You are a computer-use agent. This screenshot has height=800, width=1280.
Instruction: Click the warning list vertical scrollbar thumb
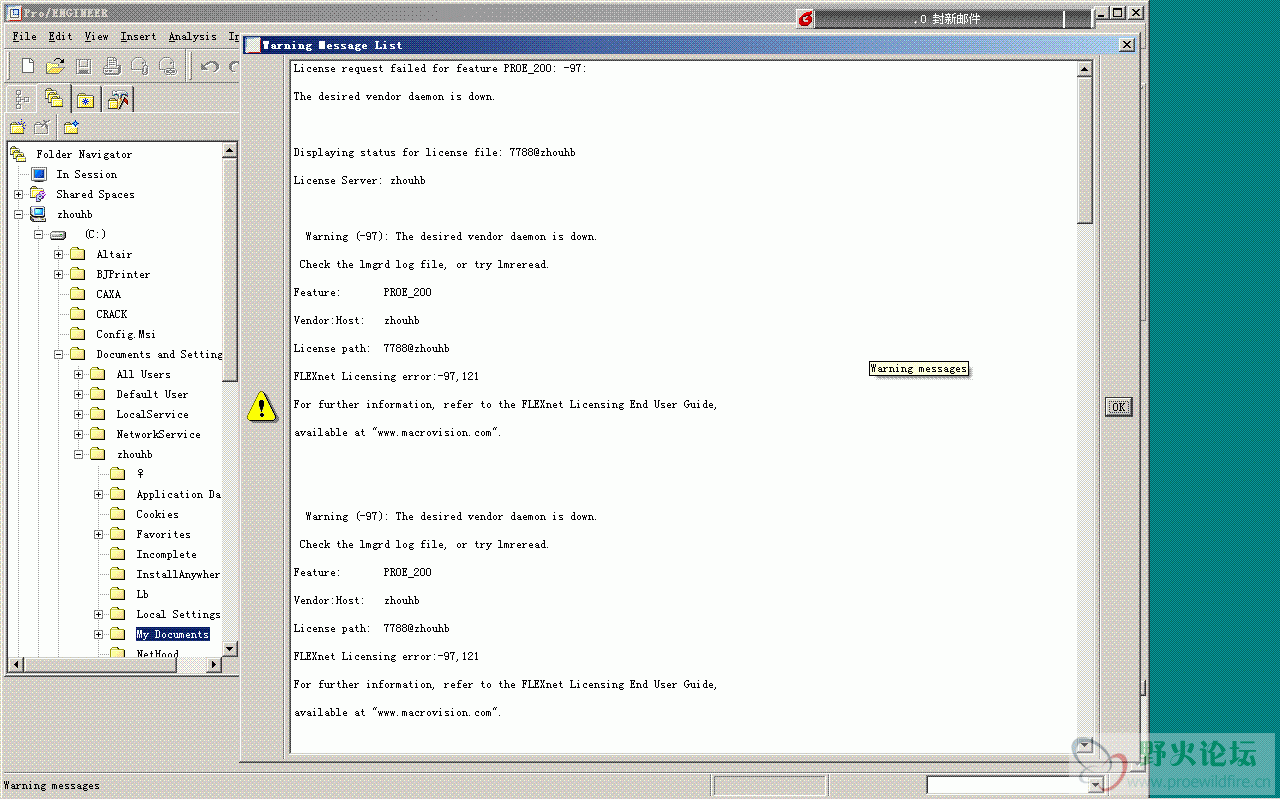(1085, 150)
